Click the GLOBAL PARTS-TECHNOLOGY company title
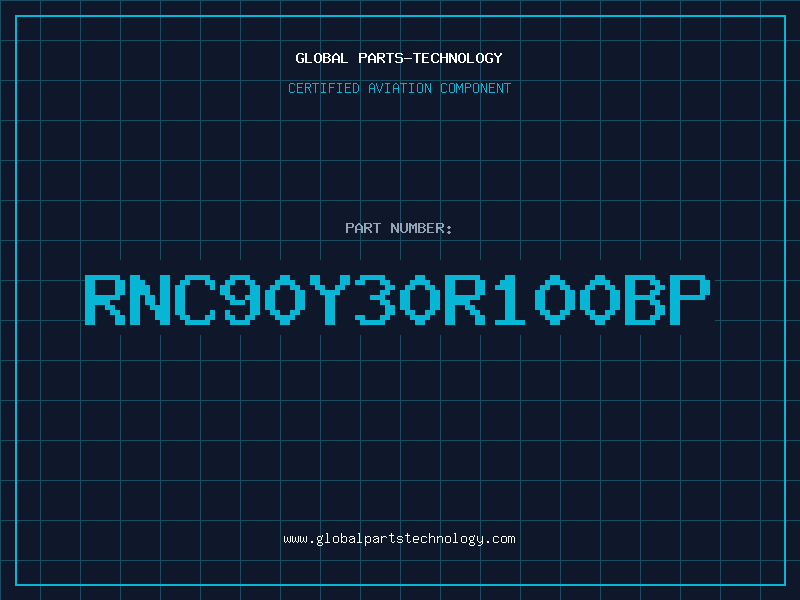 point(399,58)
